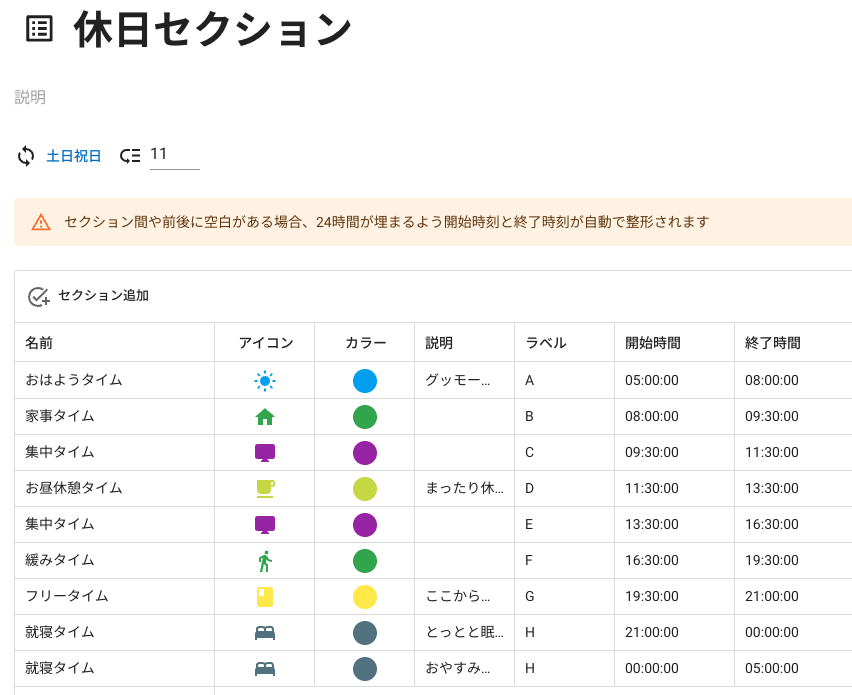
Task: Click the walking person icon in 緩みタイム row
Action: 265,561
